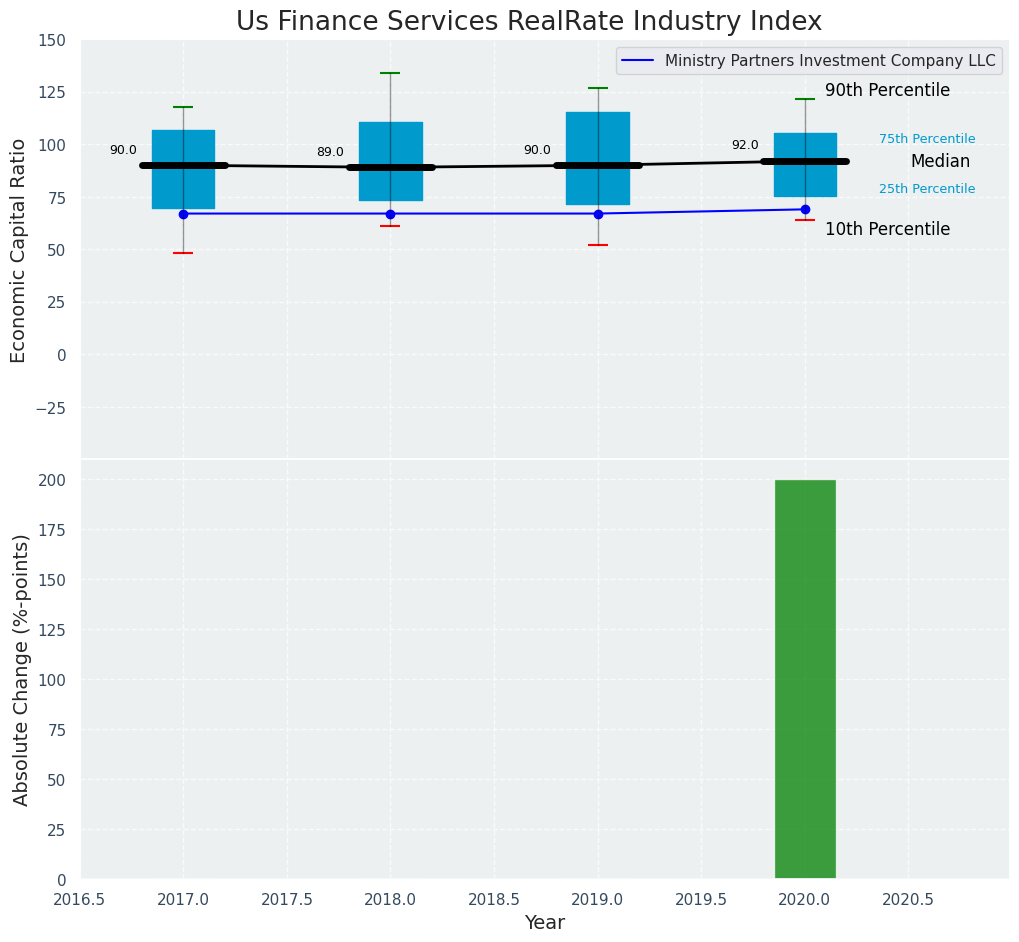Click the green top whisker cap at 2018
This screenshot has height=942, width=1019.
click(x=390, y=73)
